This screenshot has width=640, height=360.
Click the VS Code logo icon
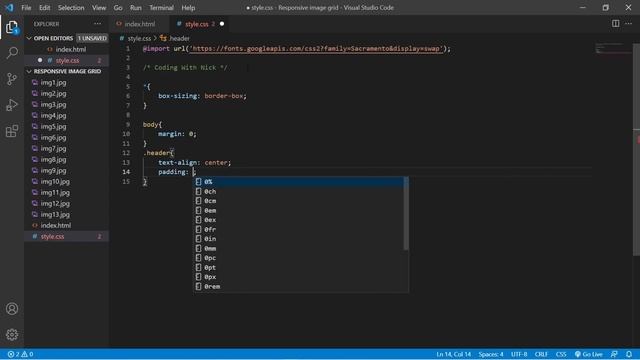(x=9, y=8)
